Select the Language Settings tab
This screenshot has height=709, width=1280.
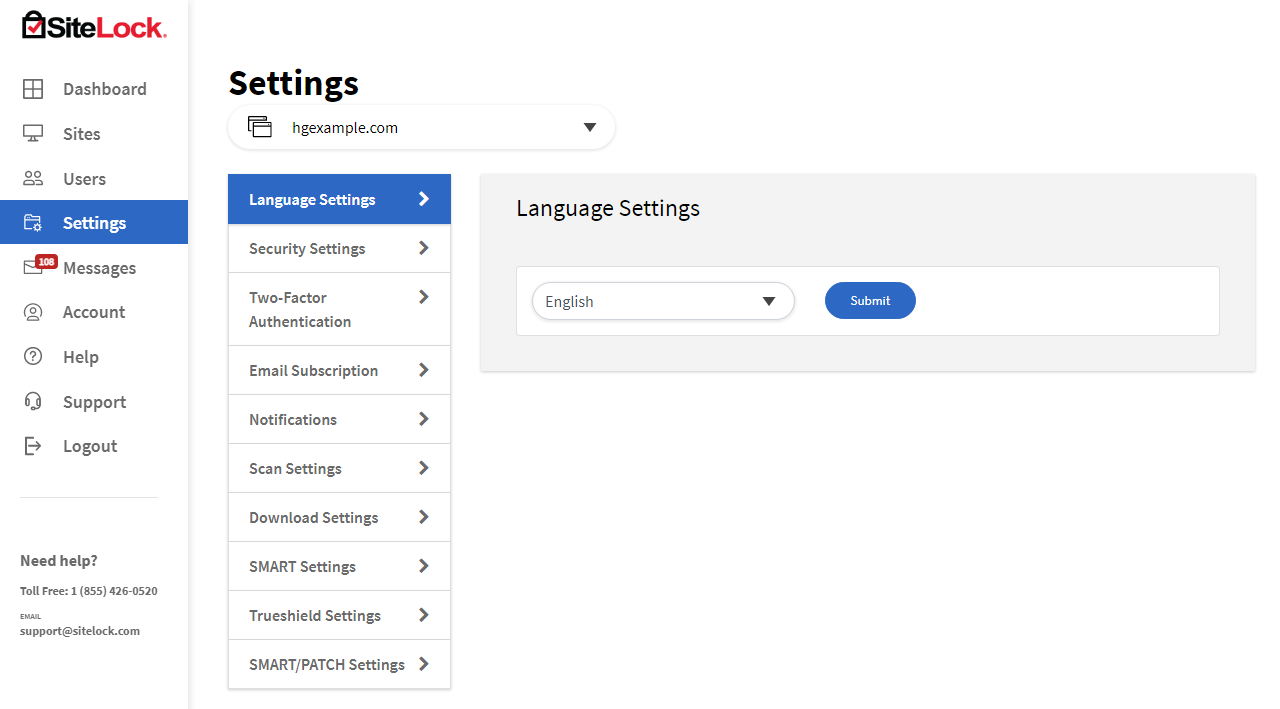(339, 199)
